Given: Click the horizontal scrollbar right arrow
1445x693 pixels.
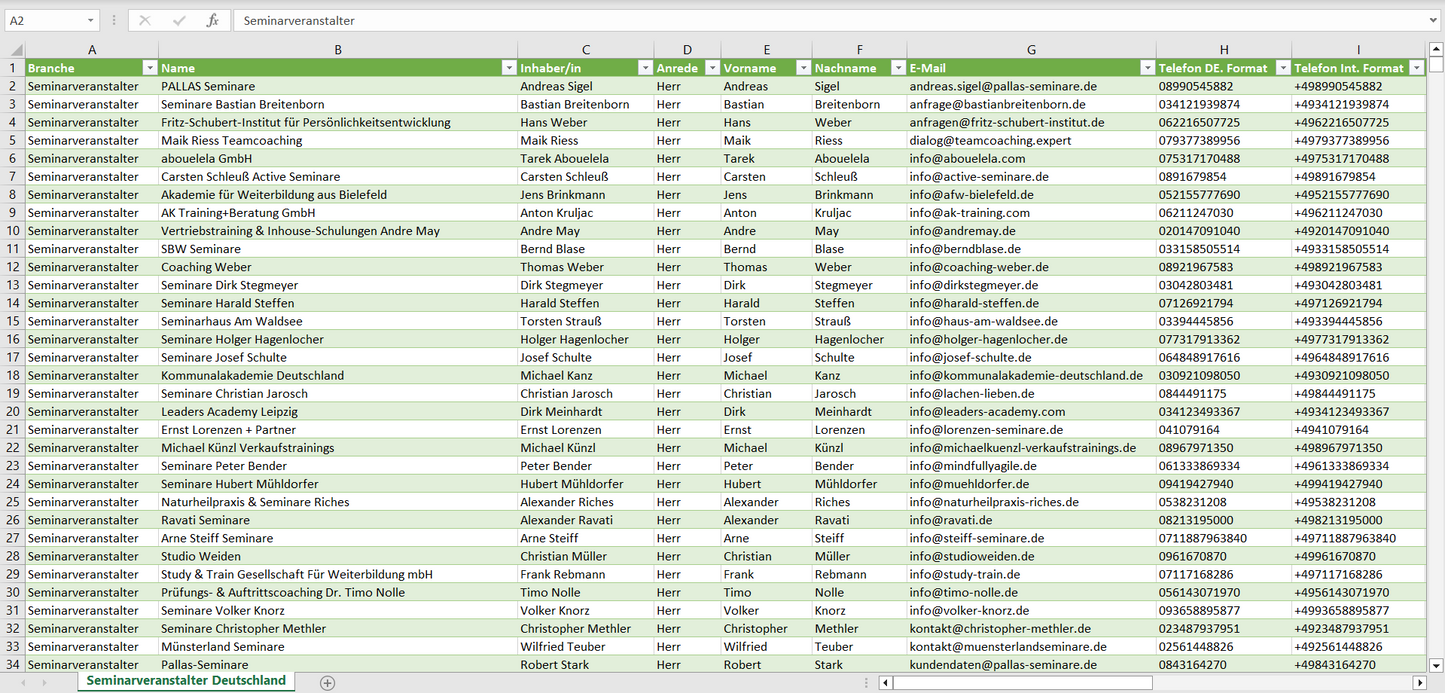Looking at the screenshot, I should tap(1419, 682).
